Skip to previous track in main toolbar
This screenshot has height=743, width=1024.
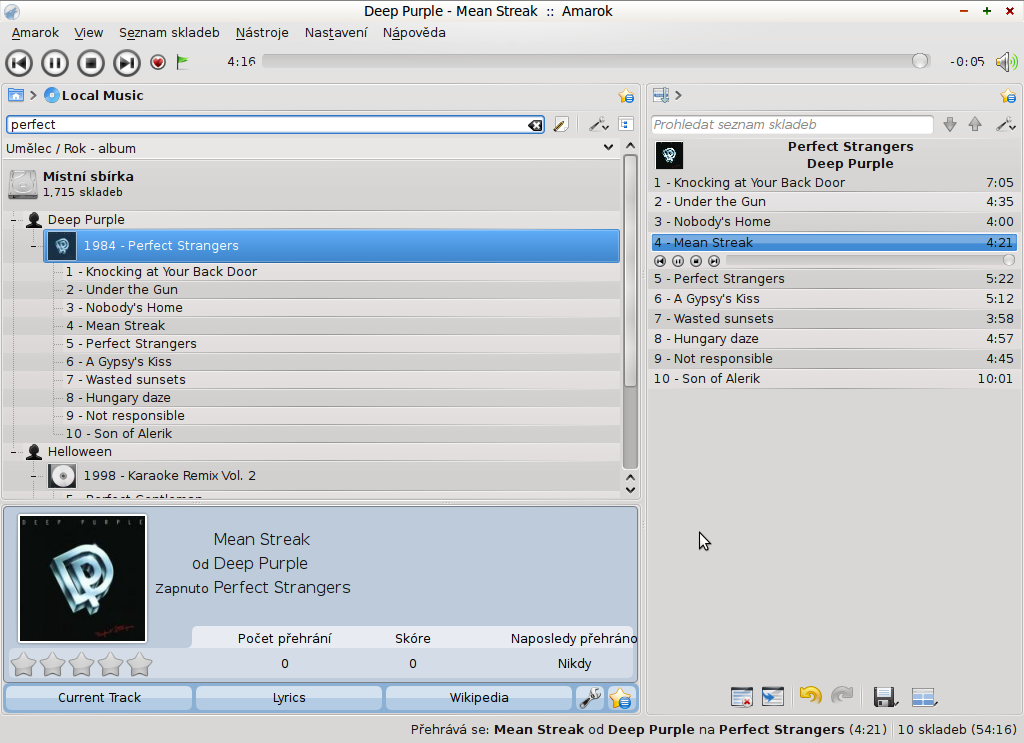(19, 63)
